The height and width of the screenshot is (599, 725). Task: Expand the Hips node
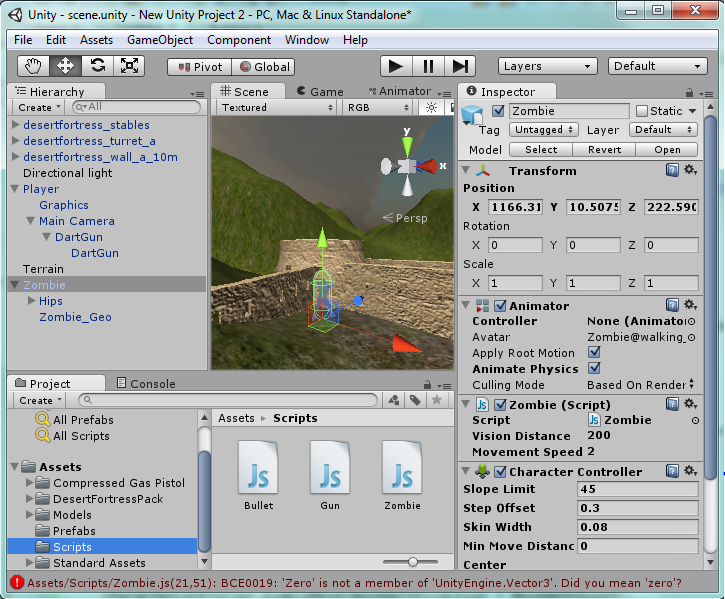(x=31, y=301)
